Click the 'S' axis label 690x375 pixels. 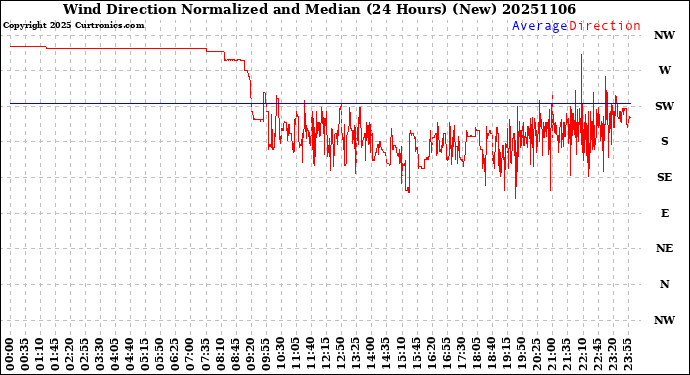tap(664, 141)
